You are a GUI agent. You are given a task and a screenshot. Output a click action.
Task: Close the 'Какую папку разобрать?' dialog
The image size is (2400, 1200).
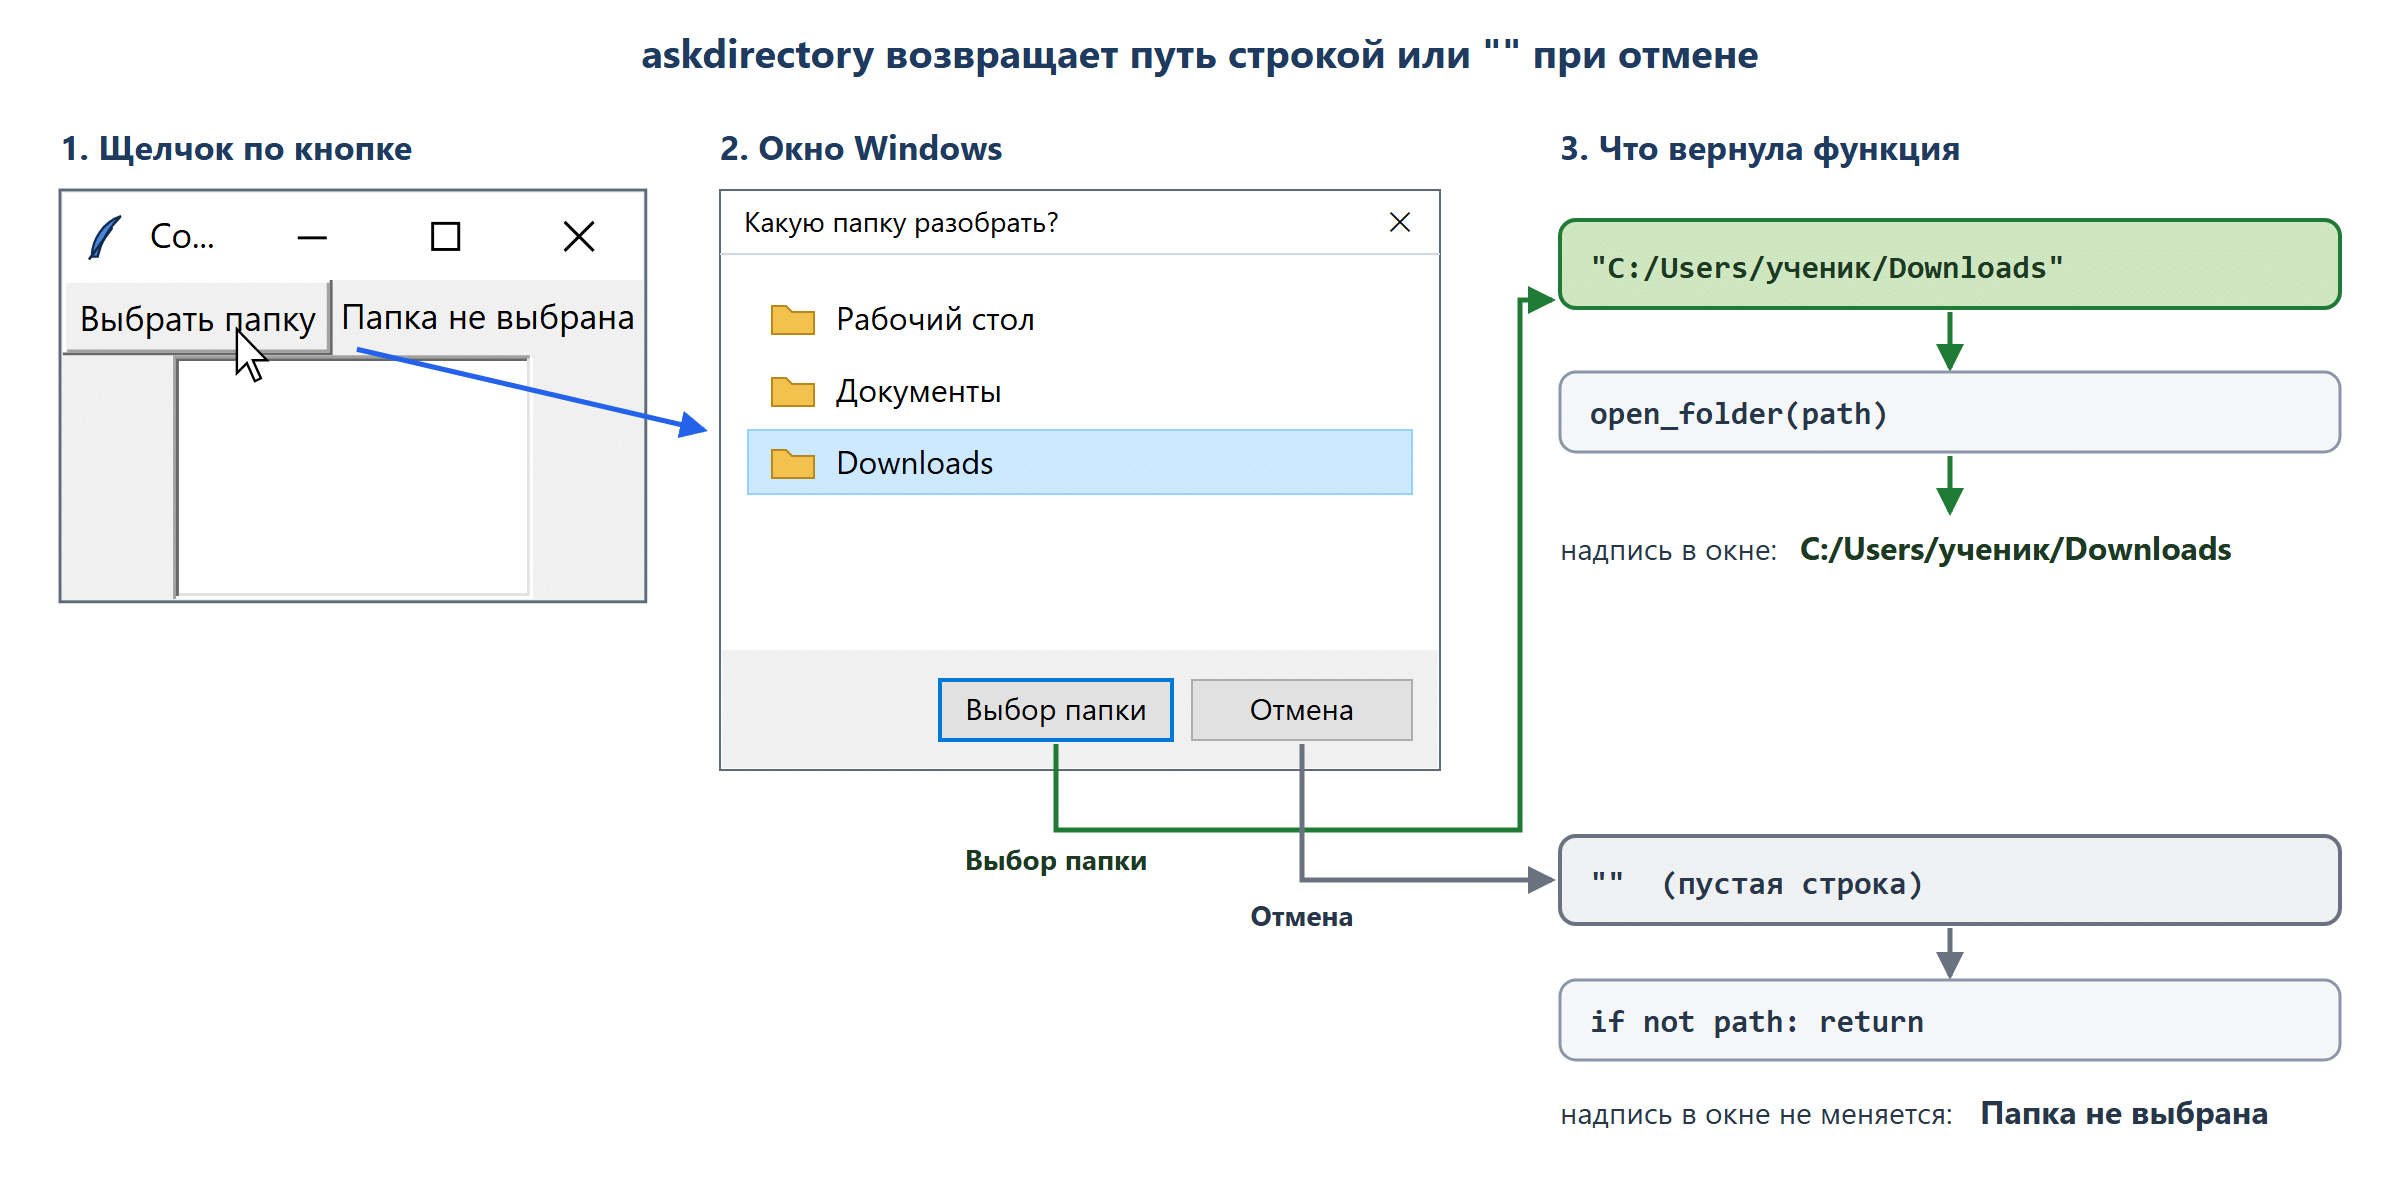[x=1400, y=222]
